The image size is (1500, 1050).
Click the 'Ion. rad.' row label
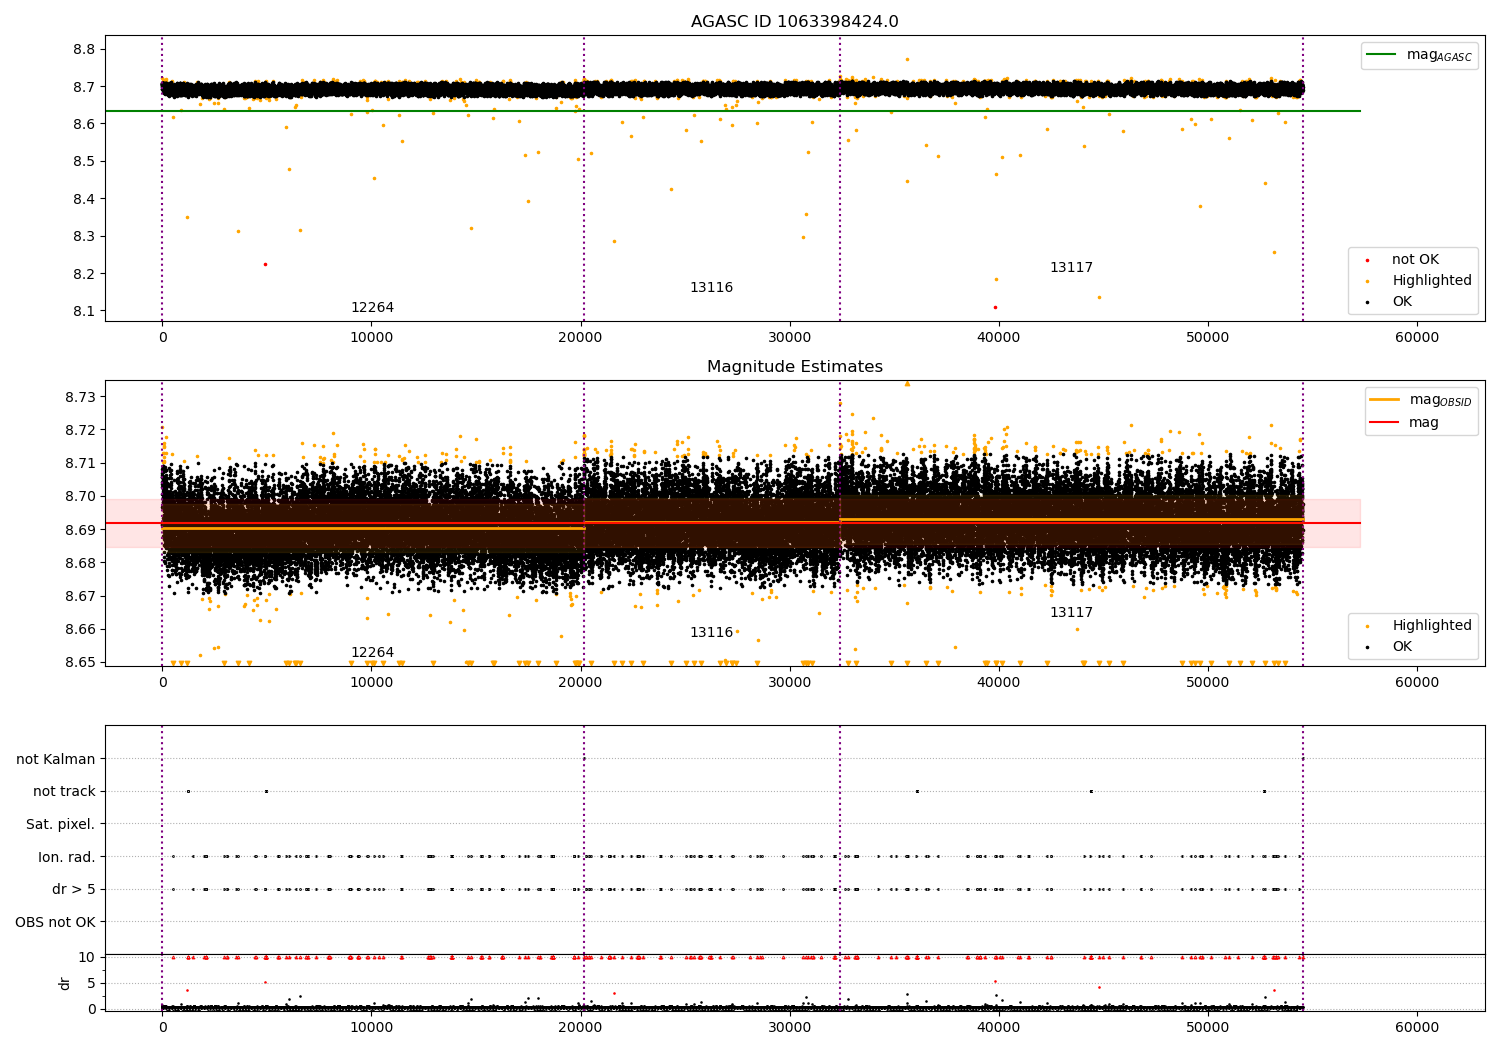(67, 858)
